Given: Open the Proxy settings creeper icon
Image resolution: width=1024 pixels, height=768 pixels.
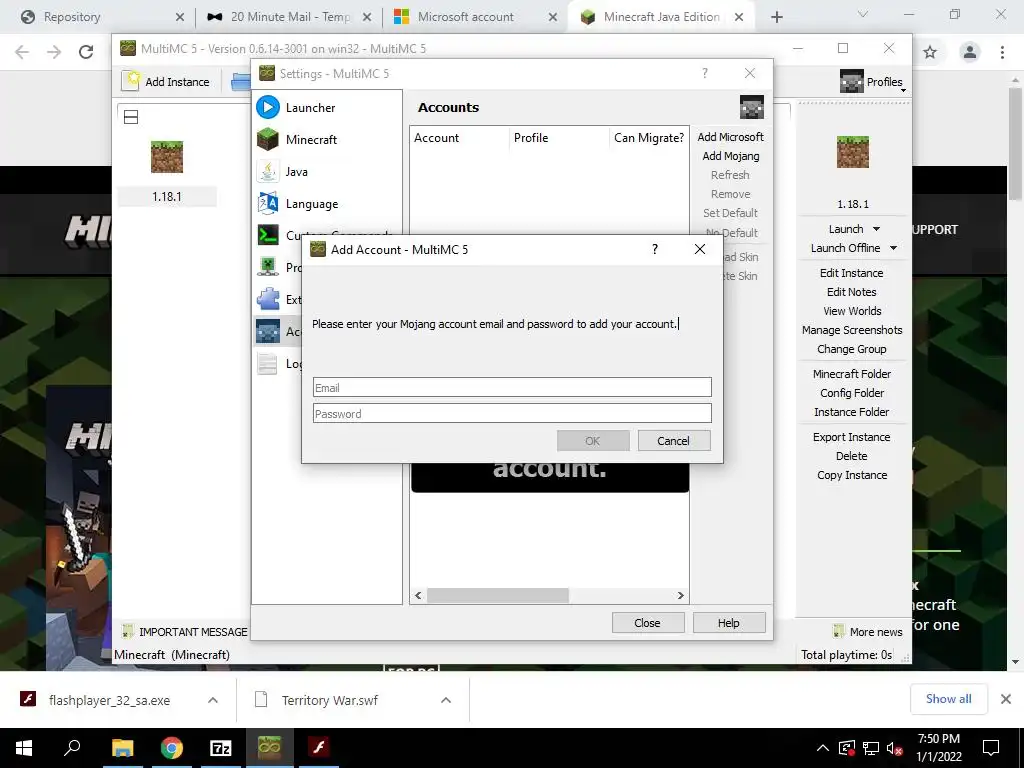Looking at the screenshot, I should tap(268, 267).
